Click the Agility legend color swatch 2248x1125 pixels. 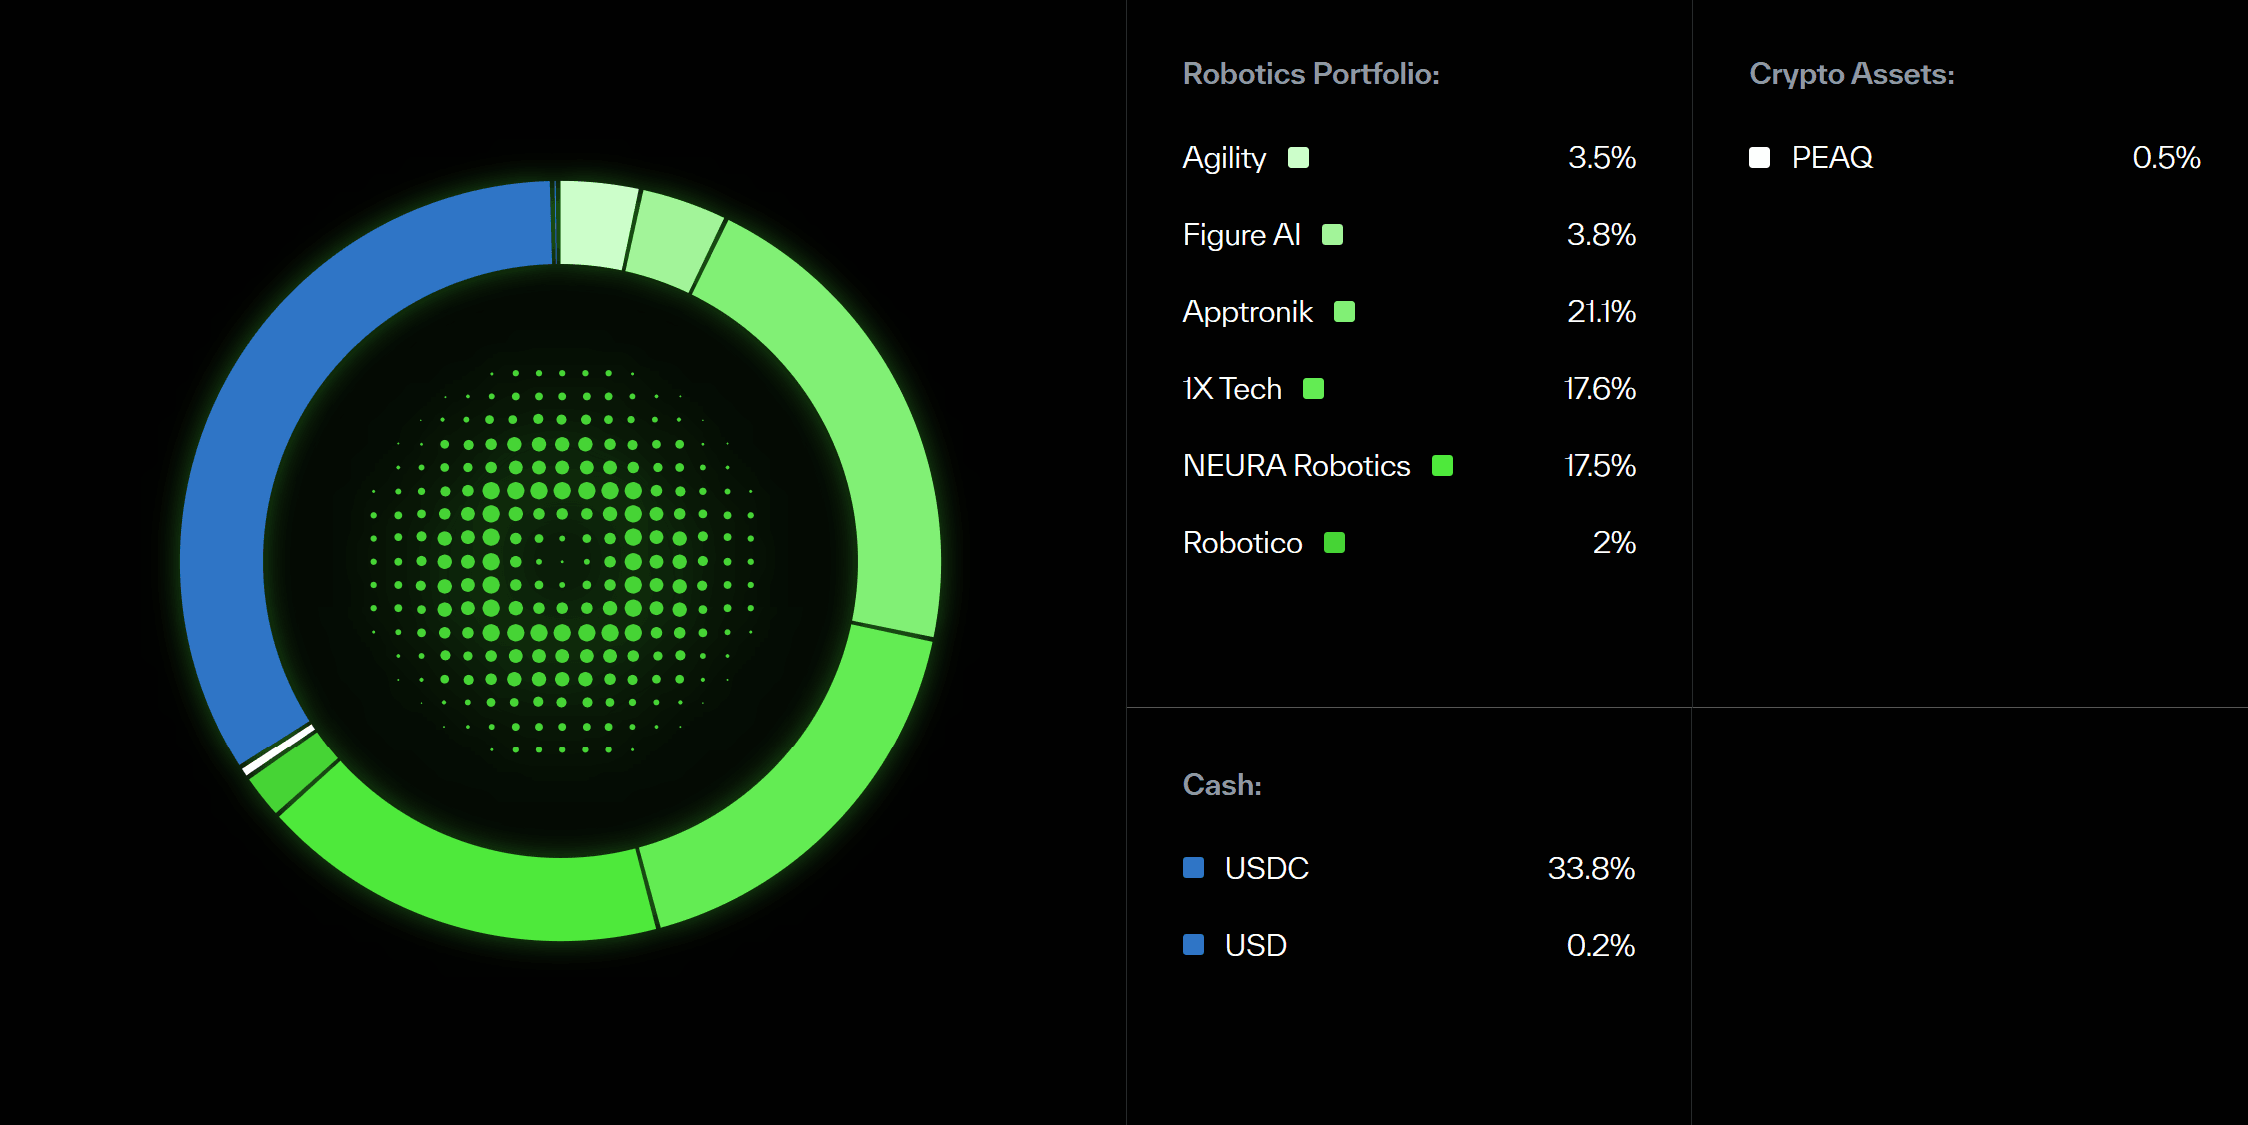[1298, 158]
